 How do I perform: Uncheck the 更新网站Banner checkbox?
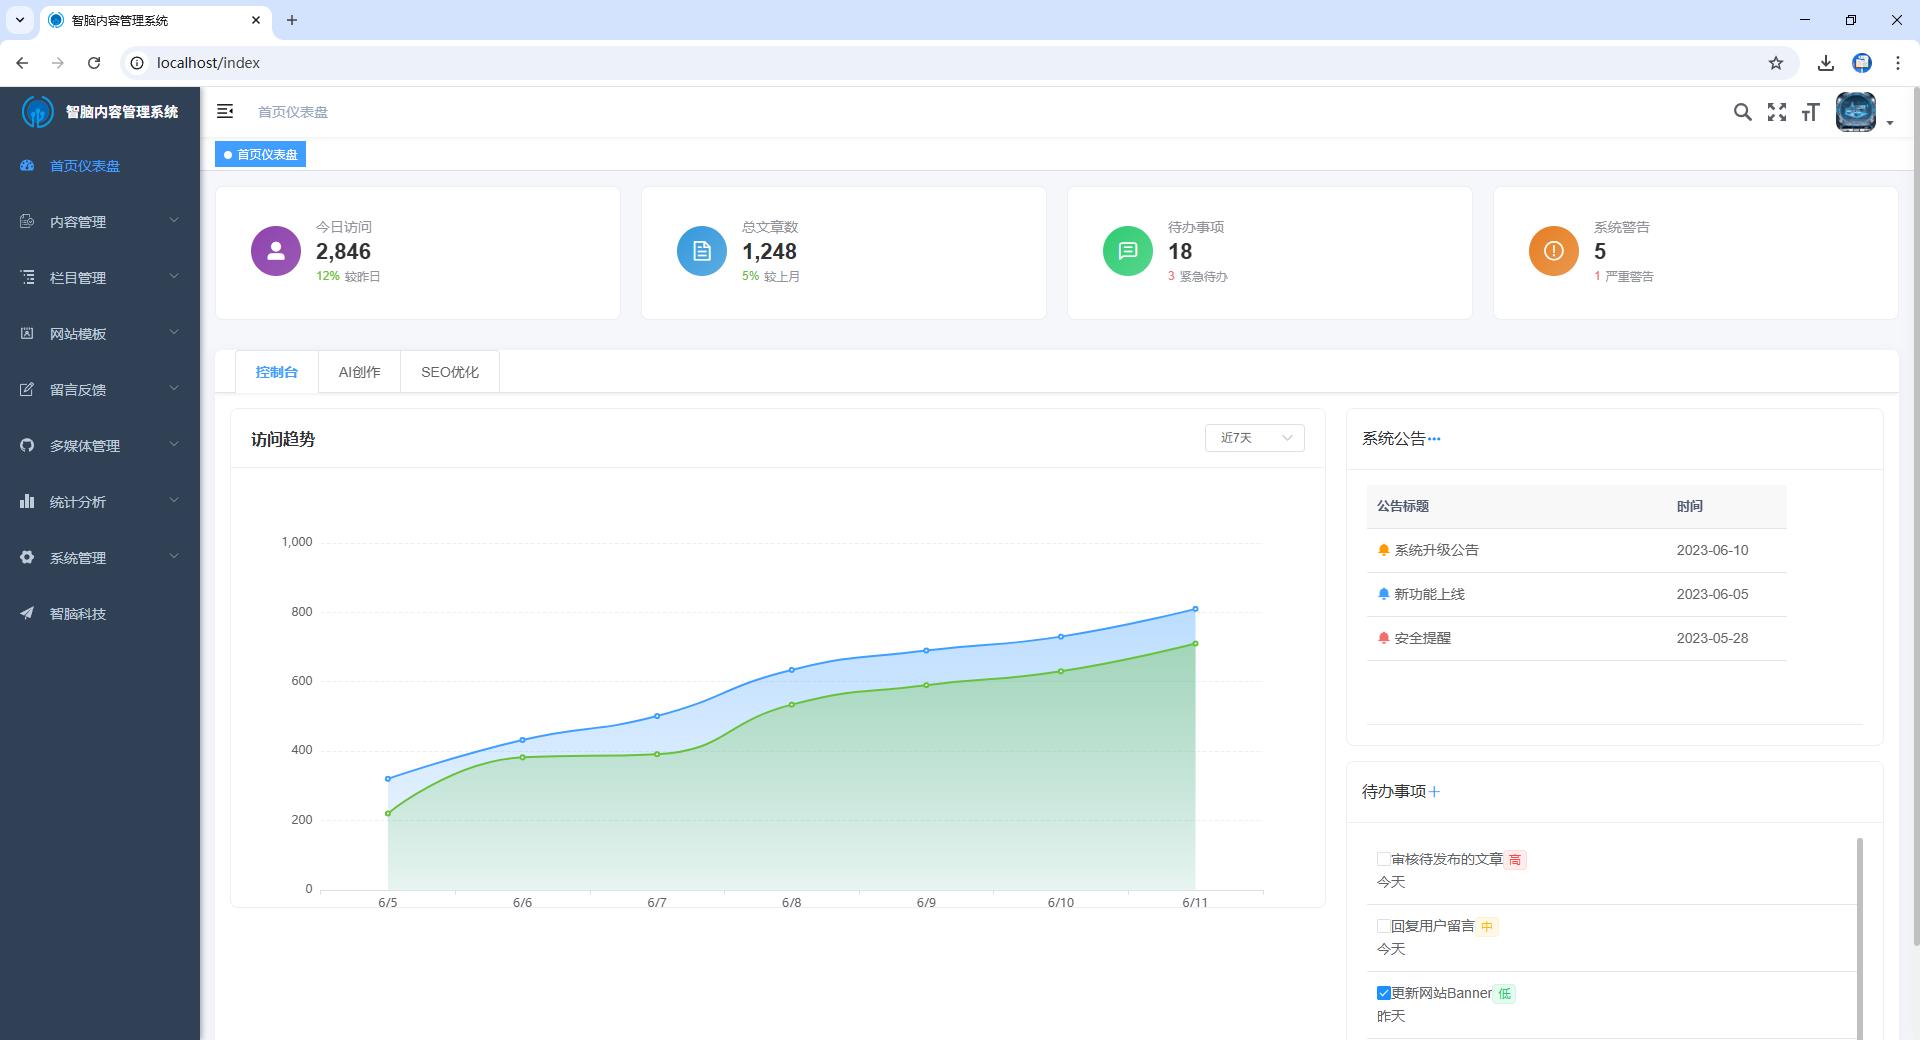(1383, 993)
